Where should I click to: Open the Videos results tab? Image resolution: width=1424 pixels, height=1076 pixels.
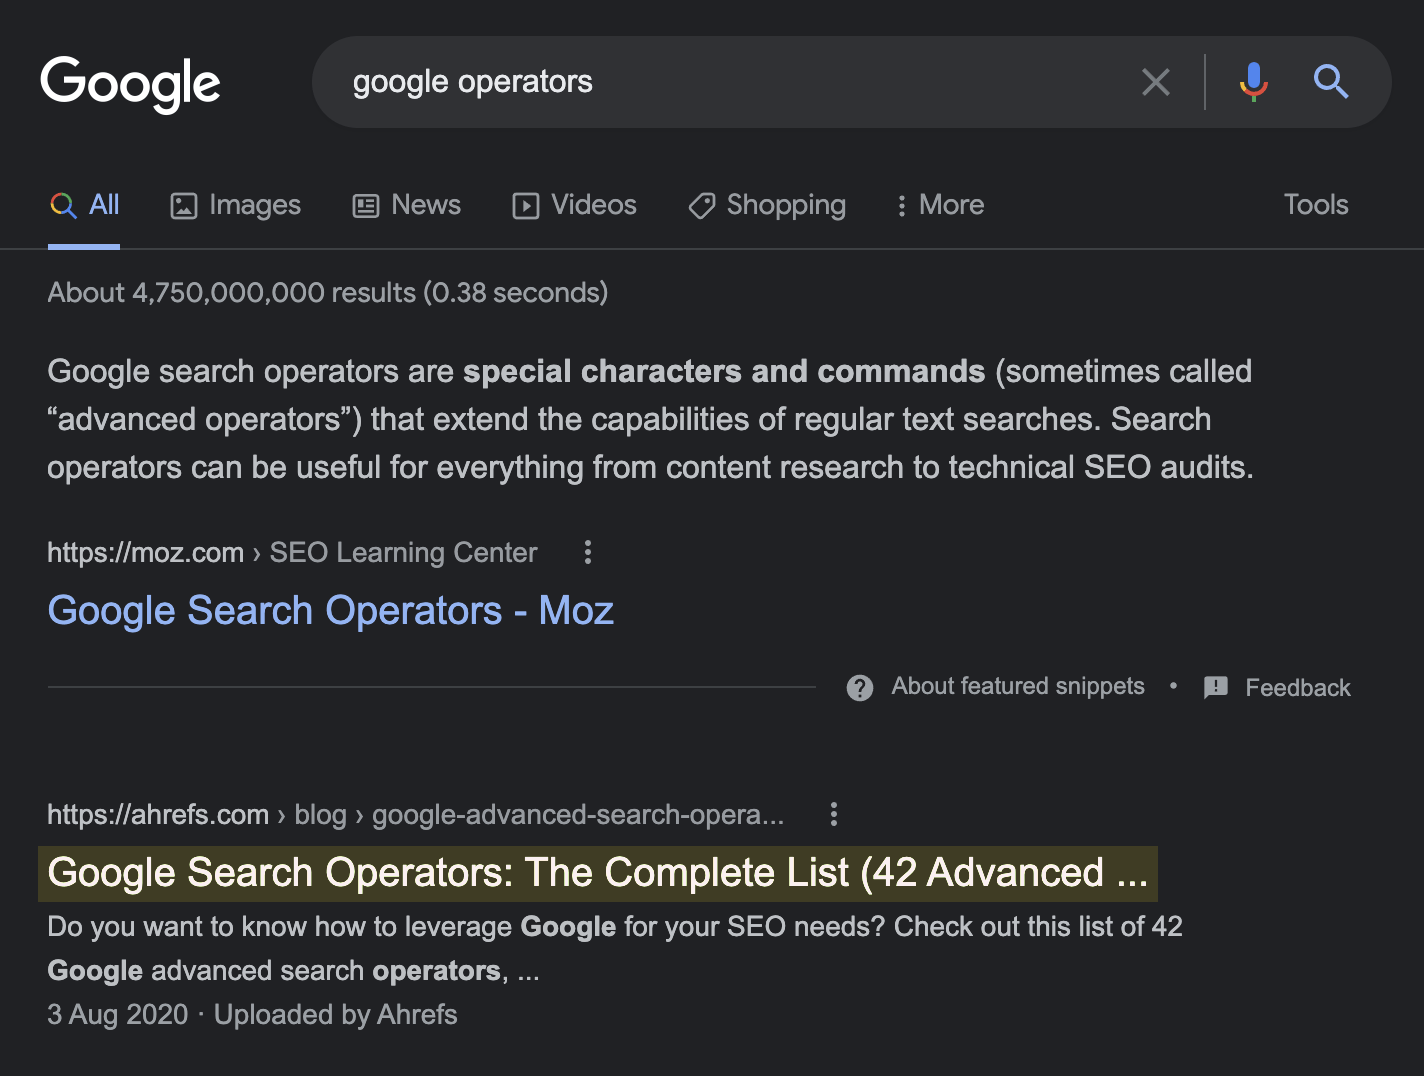(575, 205)
